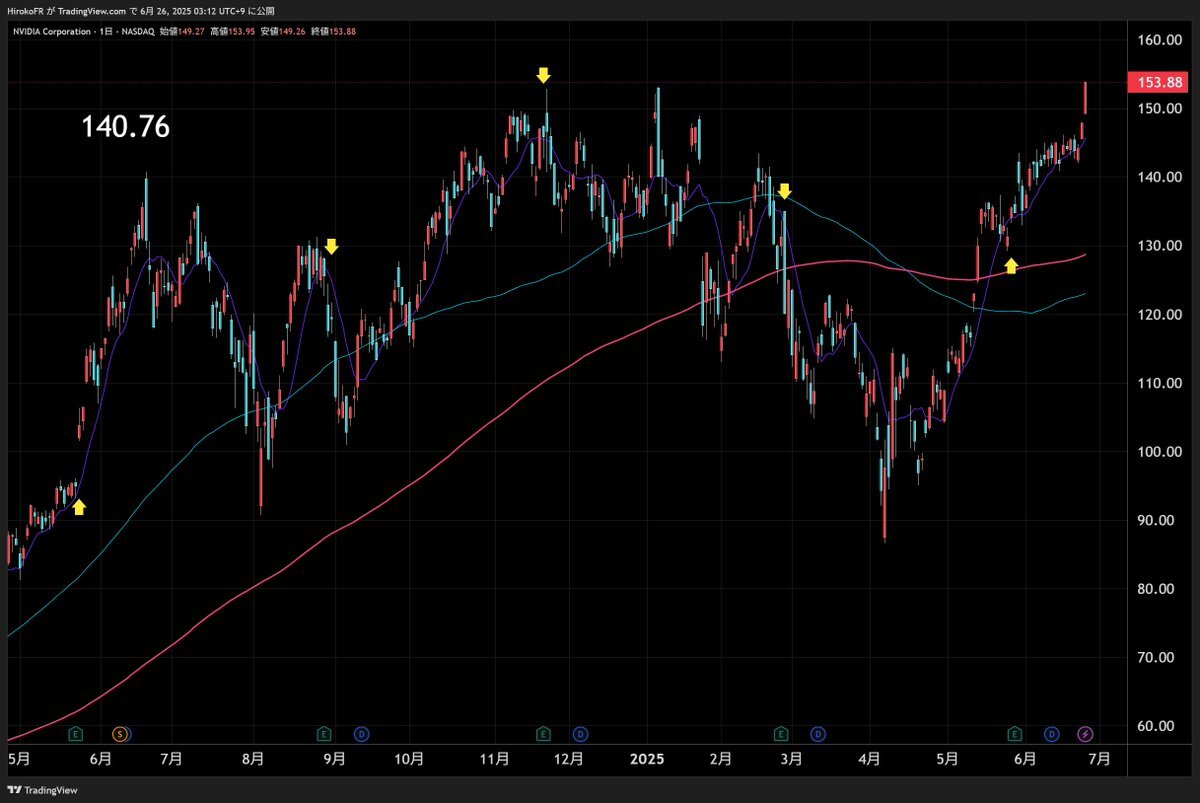The height and width of the screenshot is (803, 1200).
Task: Click the first earnings E marker after 5月
Action: (76, 734)
